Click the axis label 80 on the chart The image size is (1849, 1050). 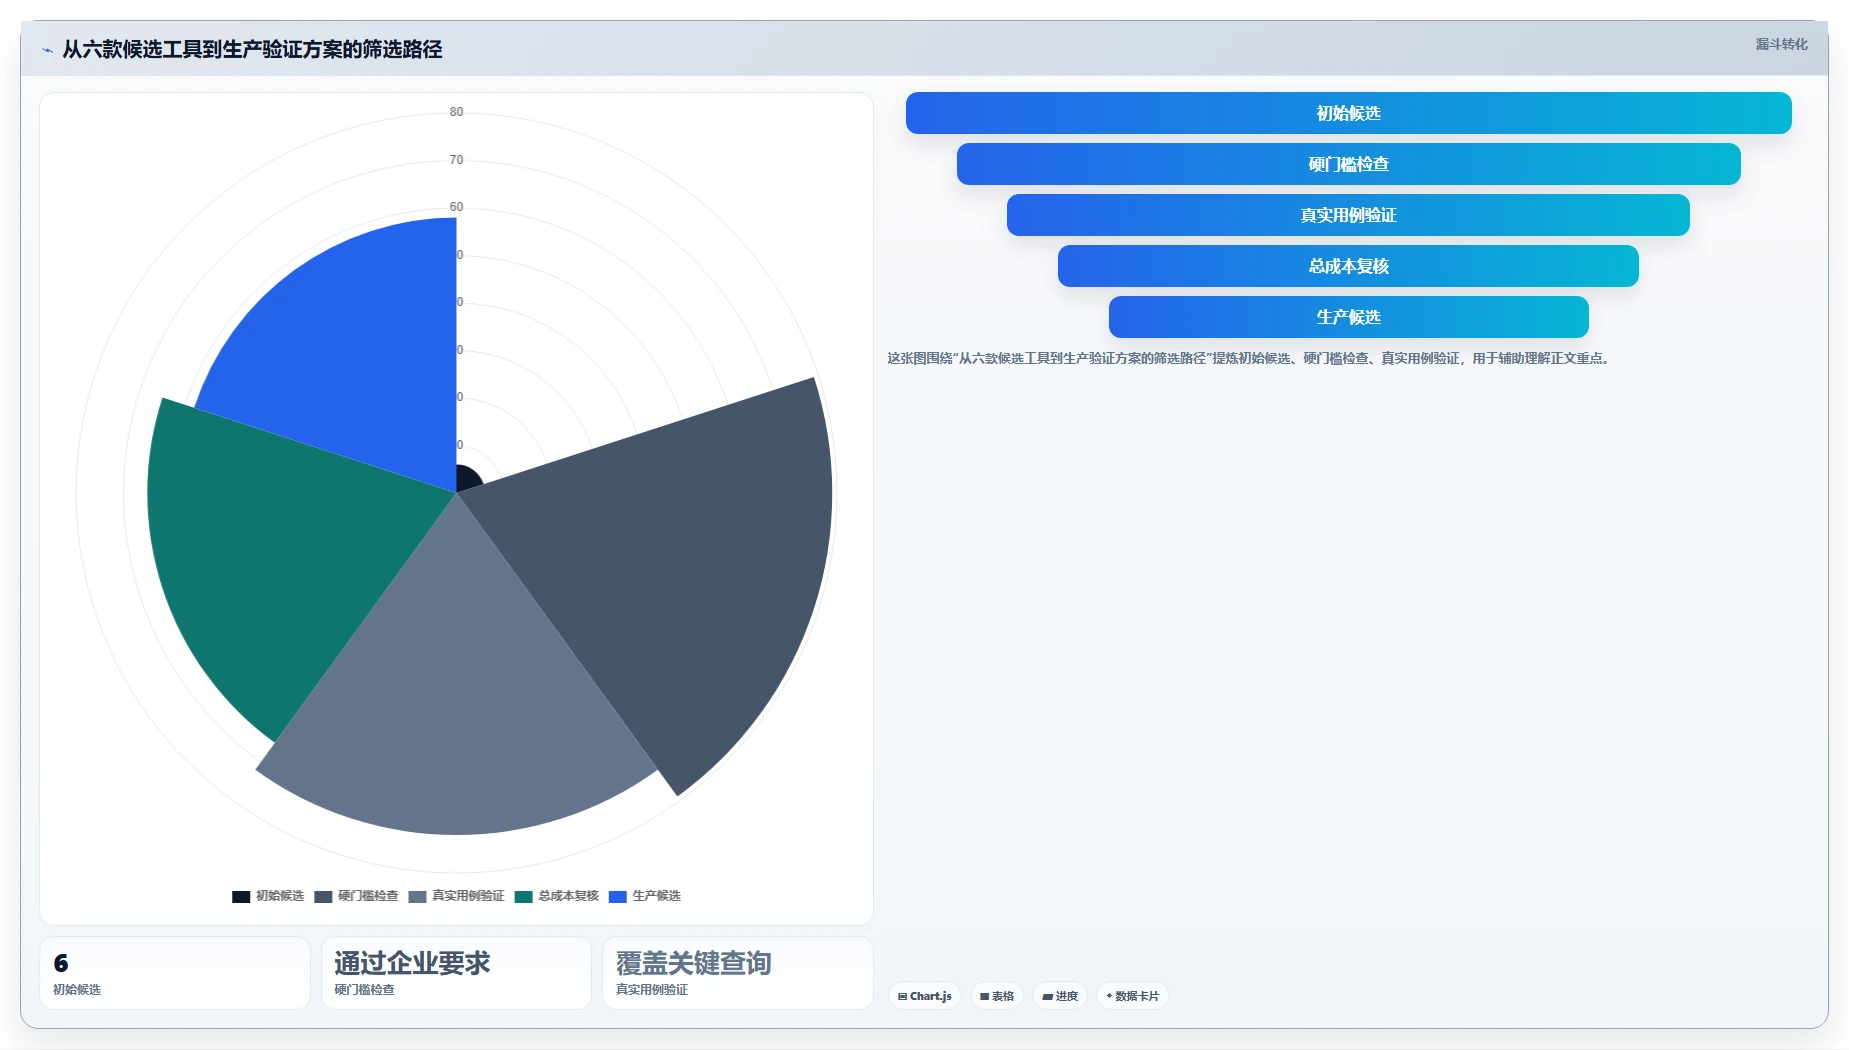[x=456, y=112]
